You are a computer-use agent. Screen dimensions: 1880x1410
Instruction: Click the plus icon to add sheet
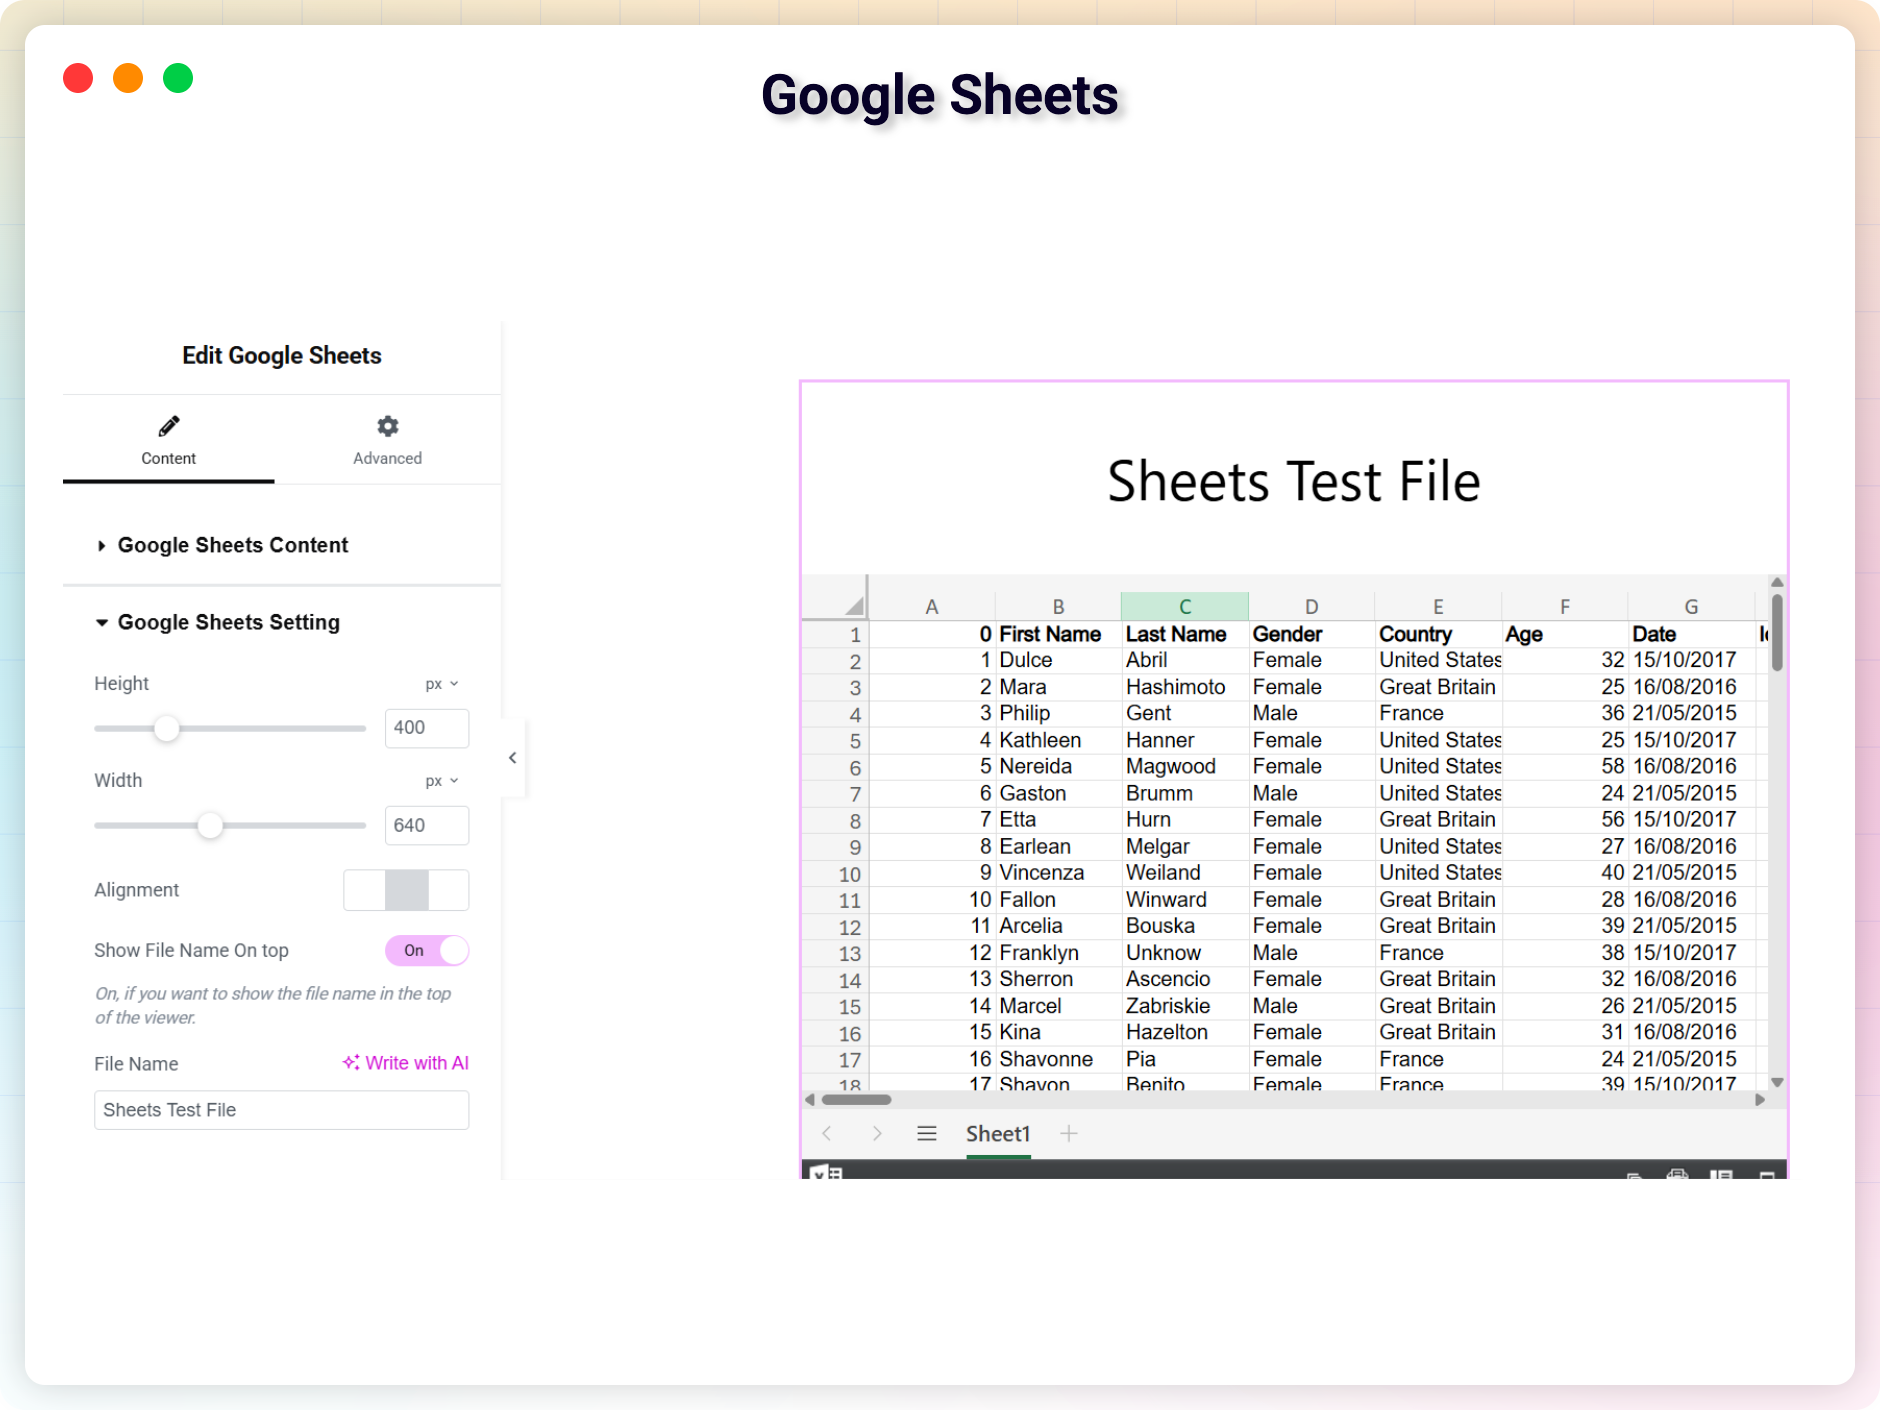1068,1133
